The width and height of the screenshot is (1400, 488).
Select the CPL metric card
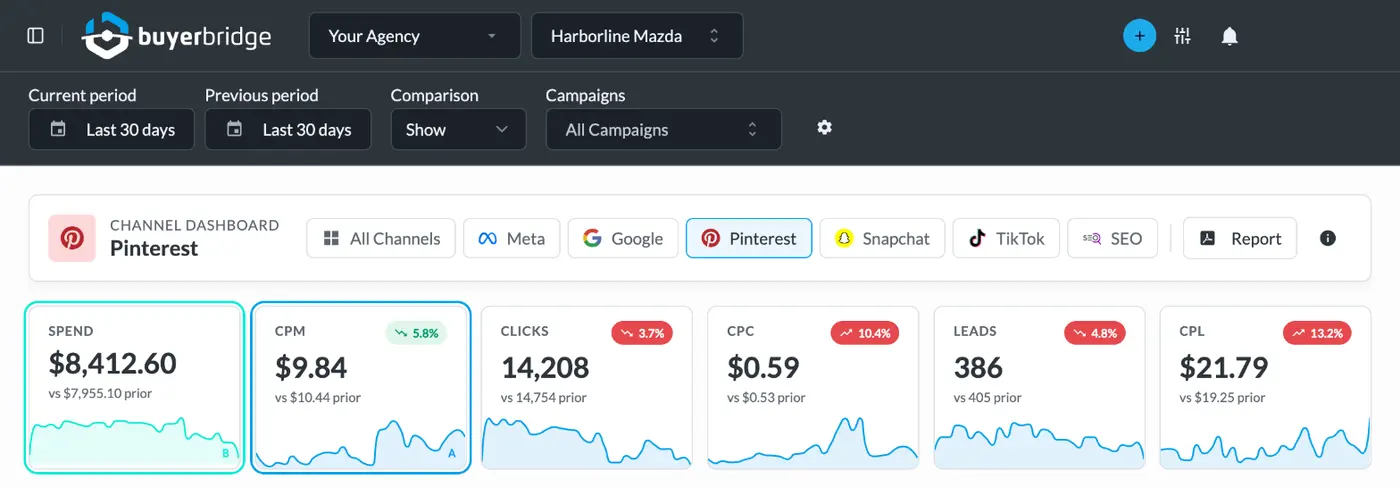1266,388
